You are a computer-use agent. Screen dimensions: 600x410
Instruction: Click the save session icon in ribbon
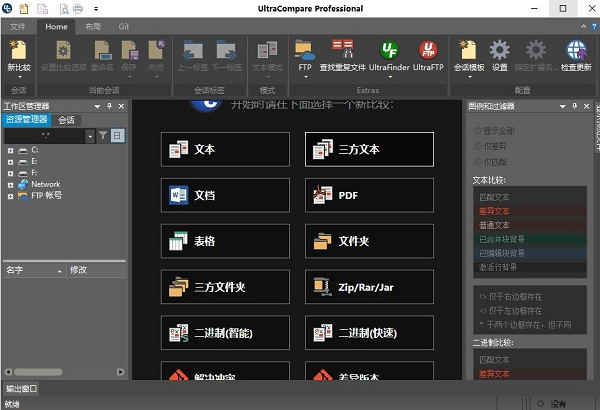(x=129, y=51)
